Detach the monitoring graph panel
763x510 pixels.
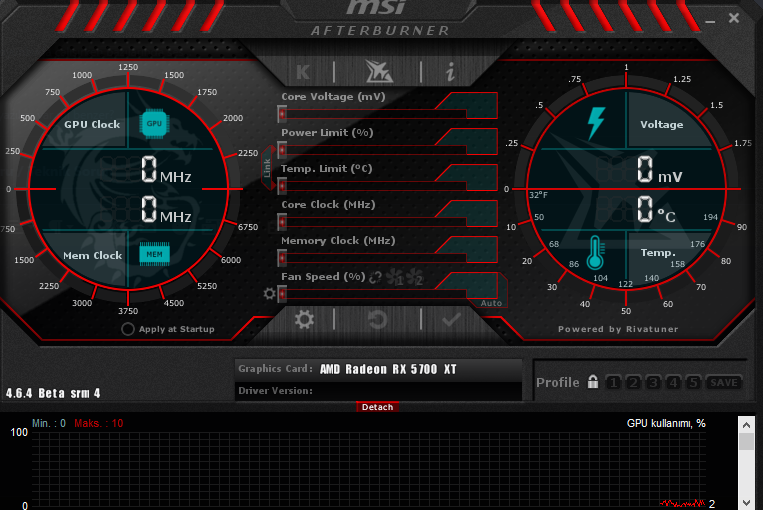(378, 407)
